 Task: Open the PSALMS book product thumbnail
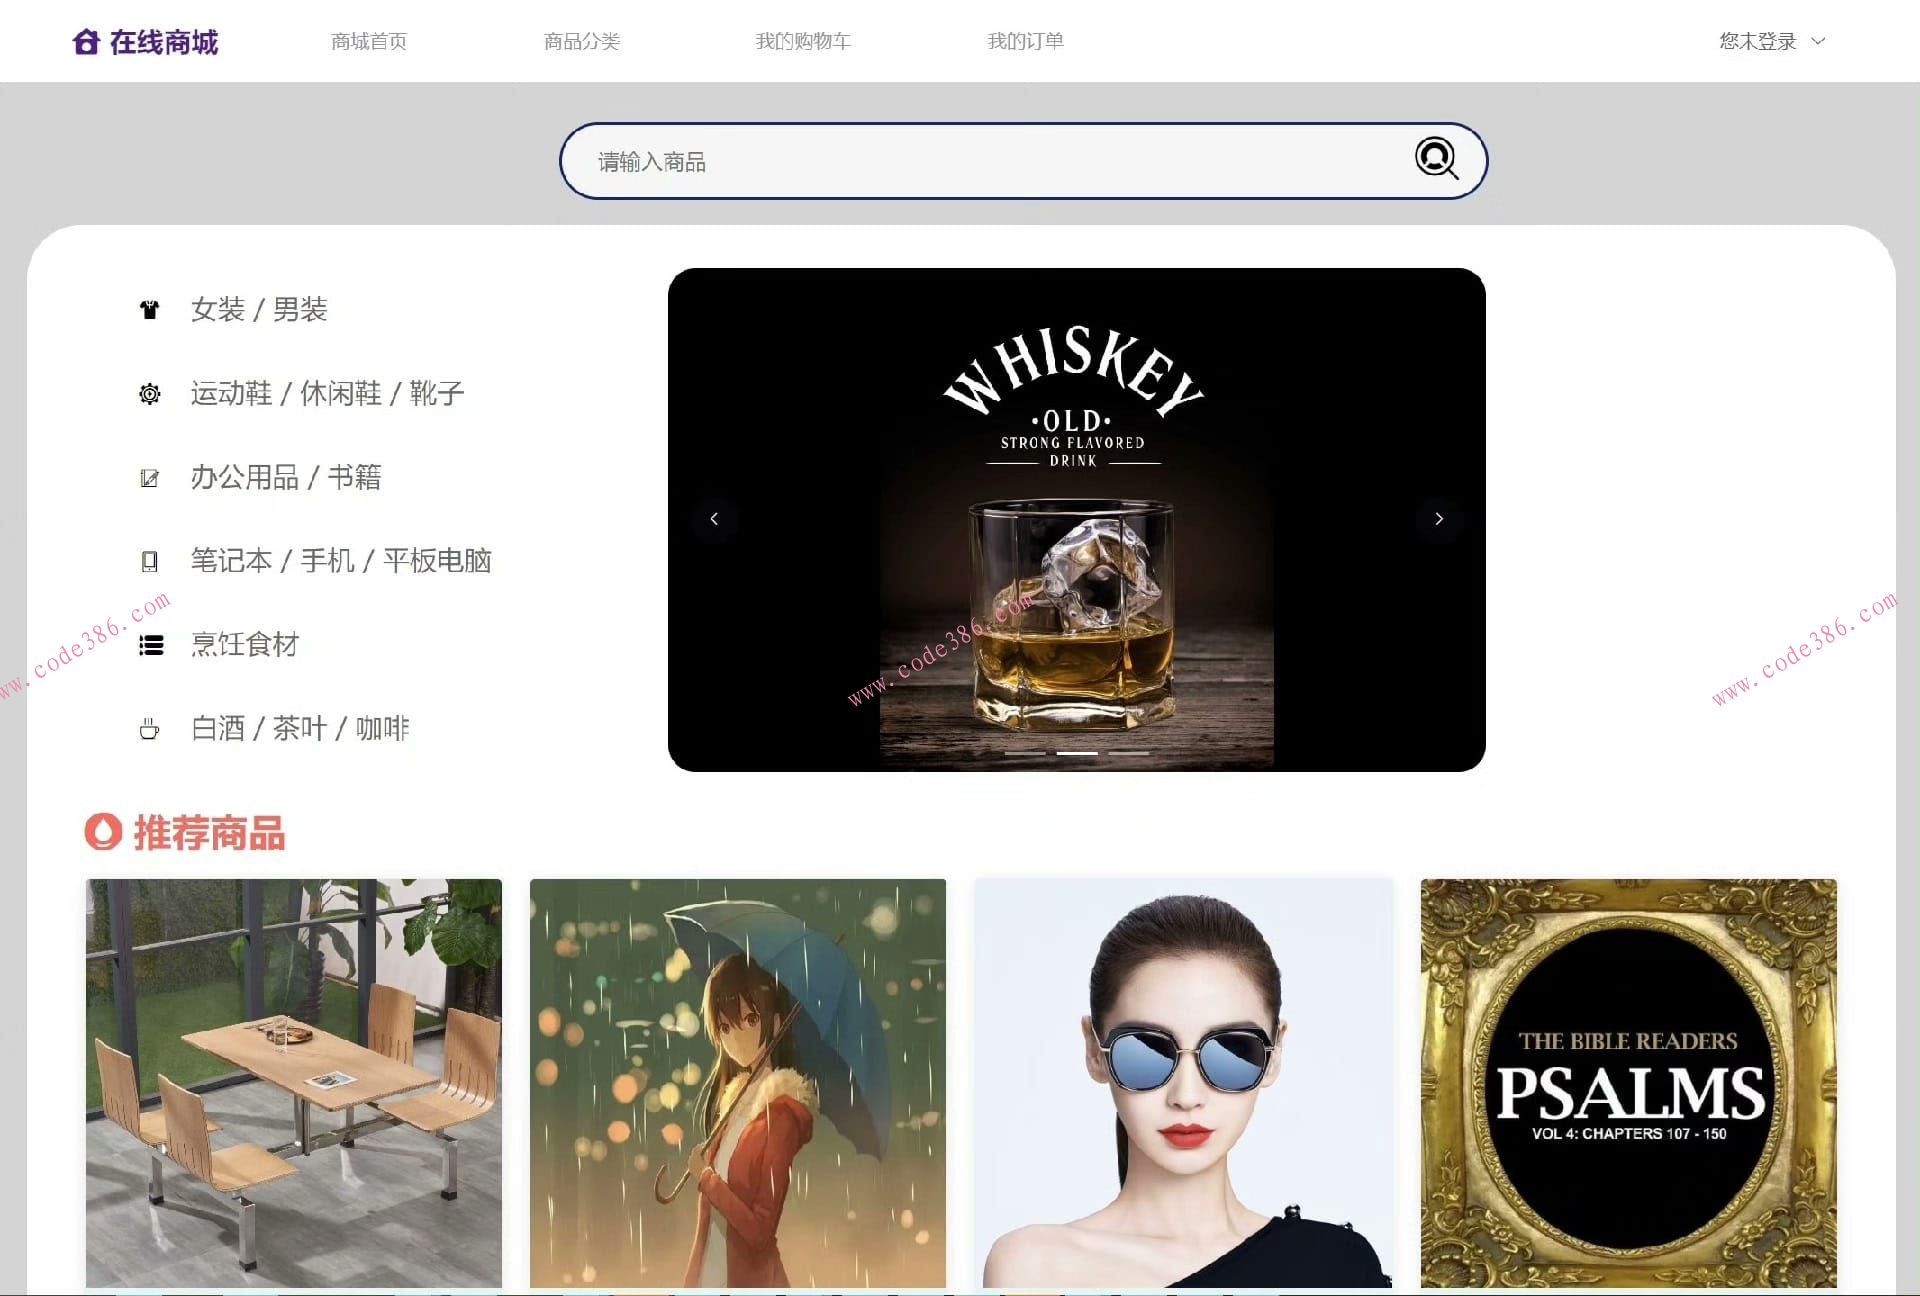pyautogui.click(x=1628, y=1082)
